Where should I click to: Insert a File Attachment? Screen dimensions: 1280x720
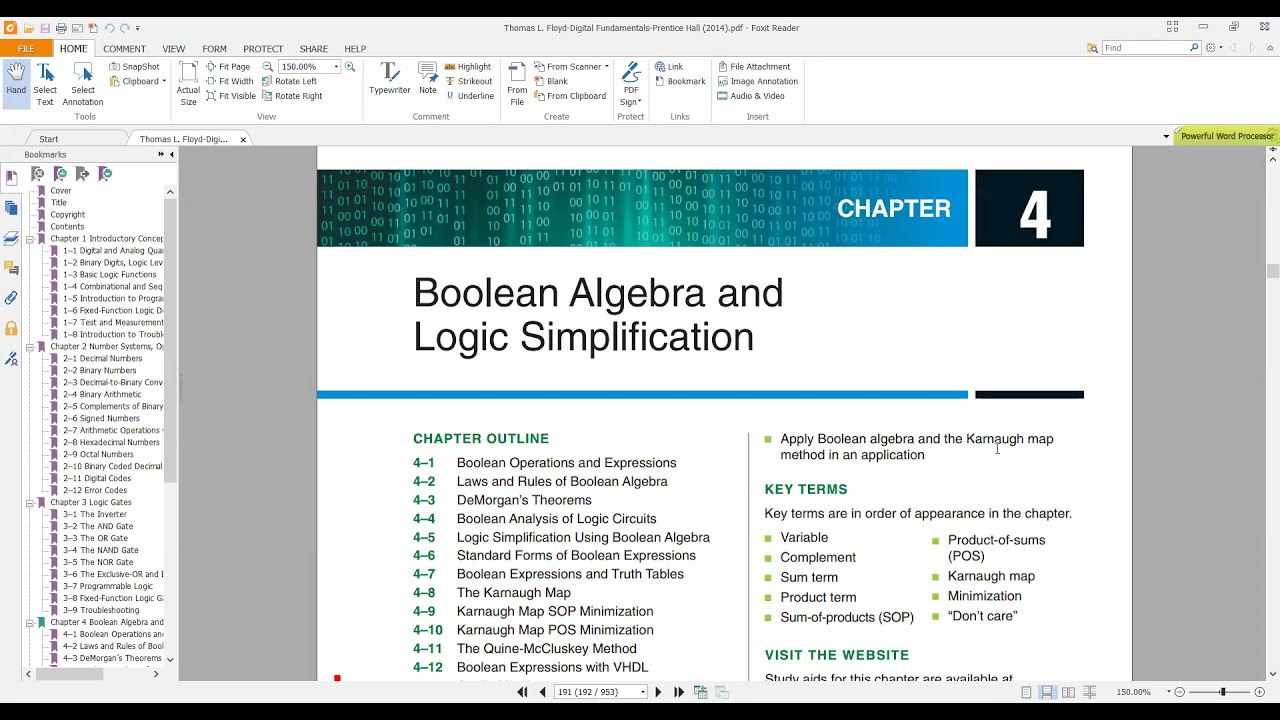(x=754, y=67)
